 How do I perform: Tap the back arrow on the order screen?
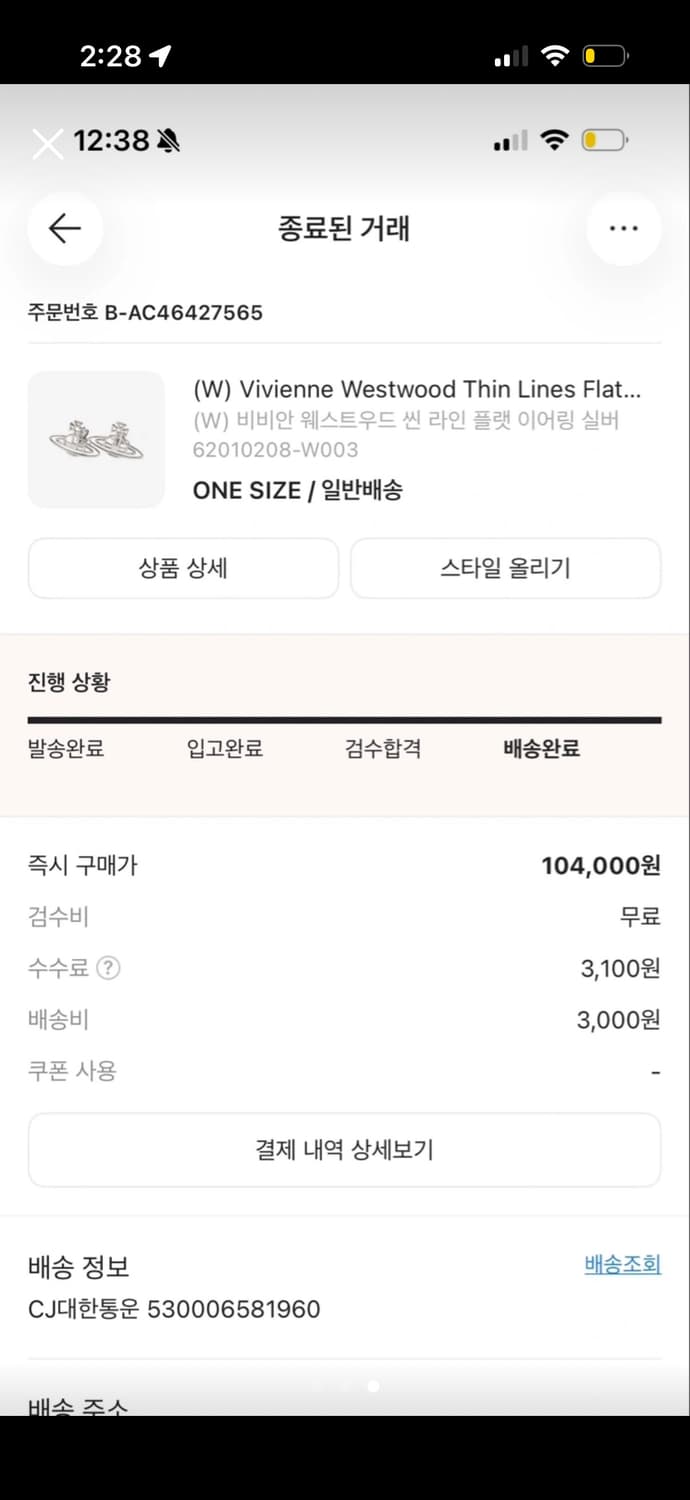64,228
